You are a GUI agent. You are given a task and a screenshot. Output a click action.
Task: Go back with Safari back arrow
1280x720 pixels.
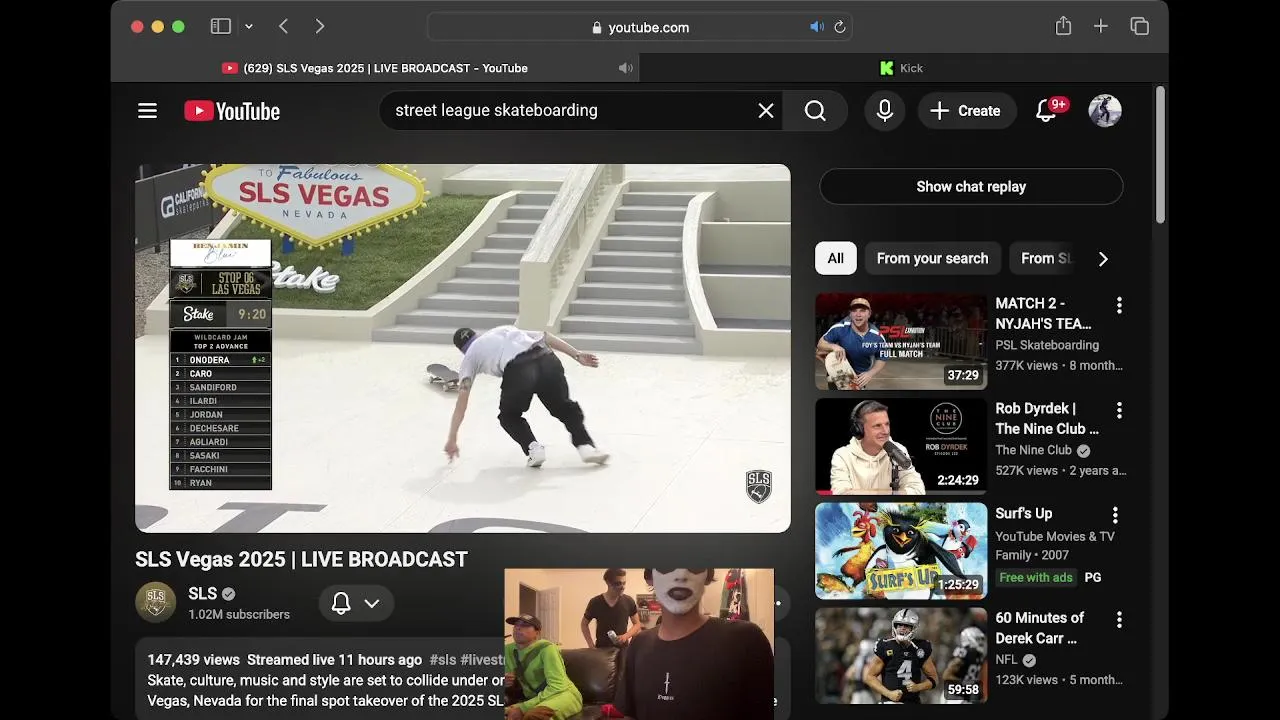[284, 27]
